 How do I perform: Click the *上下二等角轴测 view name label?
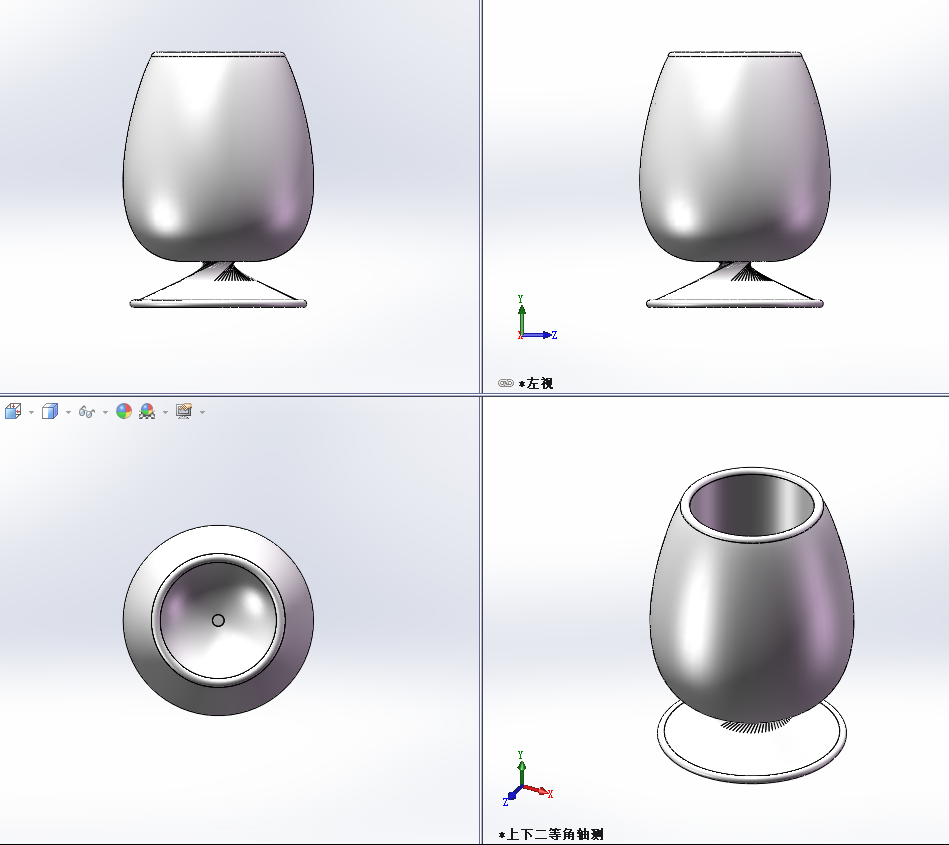coord(551,835)
